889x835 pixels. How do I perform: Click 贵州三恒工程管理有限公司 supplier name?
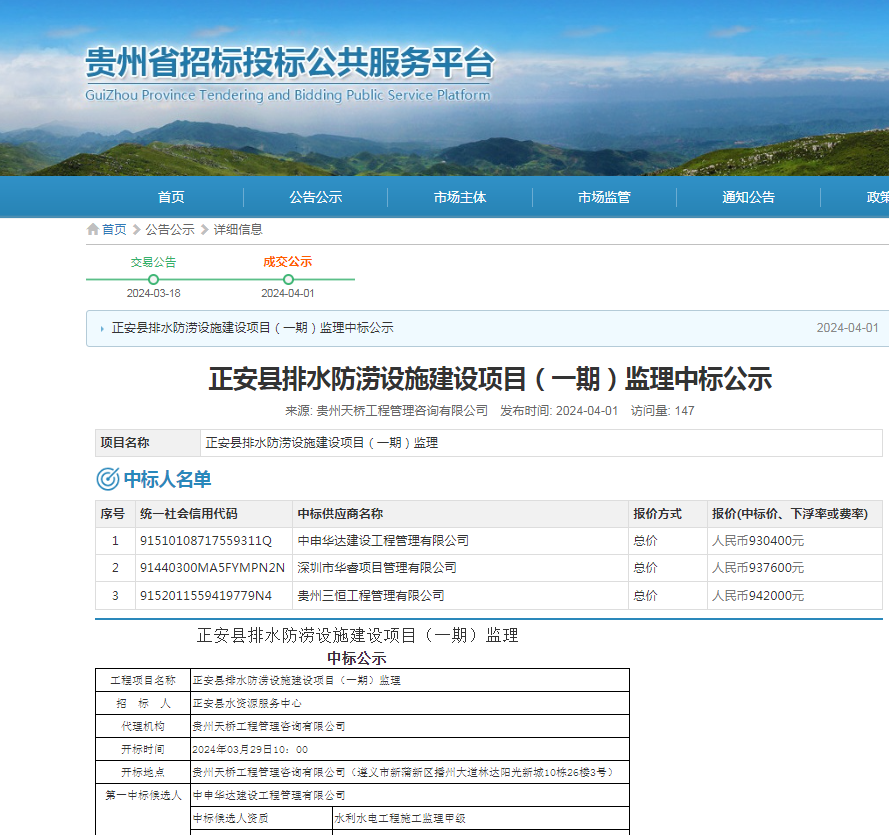pyautogui.click(x=371, y=596)
